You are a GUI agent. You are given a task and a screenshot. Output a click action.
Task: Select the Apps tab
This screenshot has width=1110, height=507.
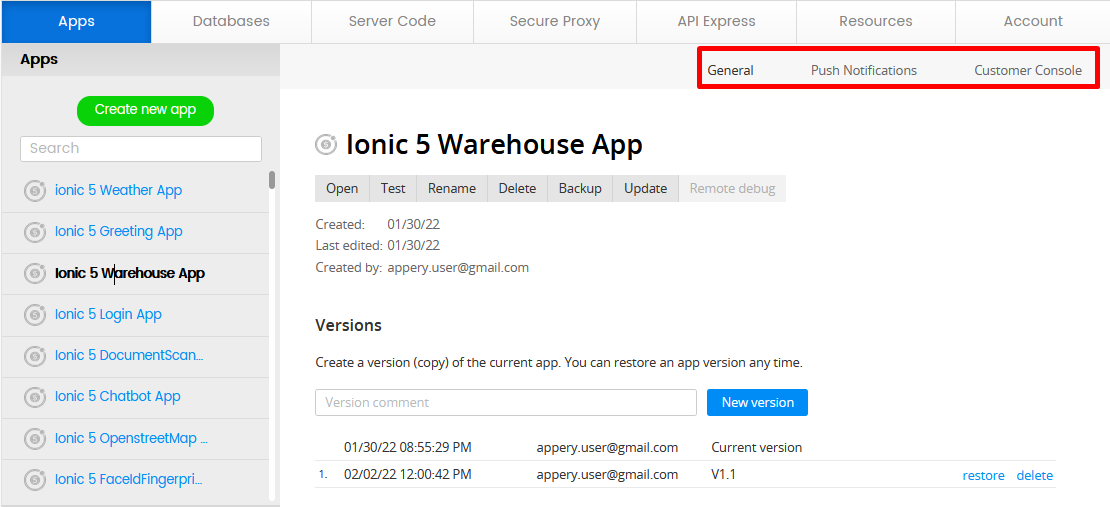click(x=76, y=21)
